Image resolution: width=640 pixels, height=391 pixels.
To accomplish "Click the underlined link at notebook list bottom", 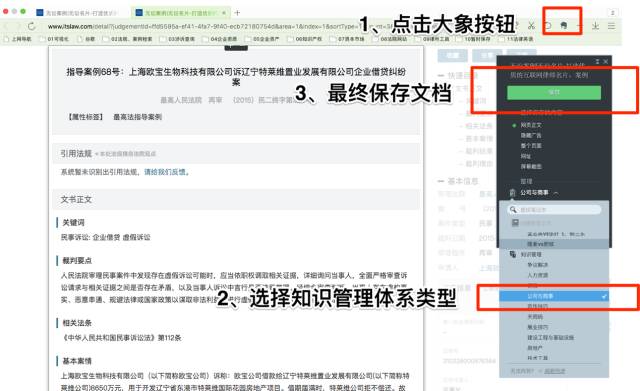I will coord(555,371).
